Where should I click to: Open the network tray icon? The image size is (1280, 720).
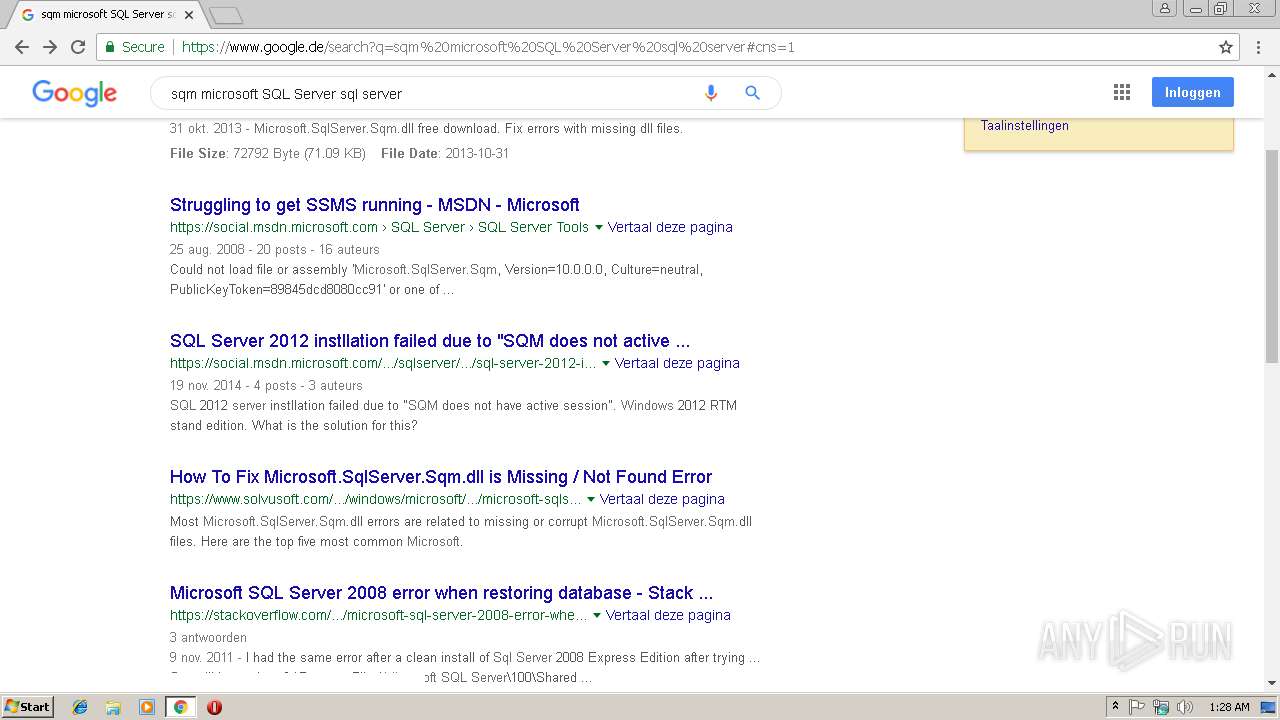(x=1161, y=707)
